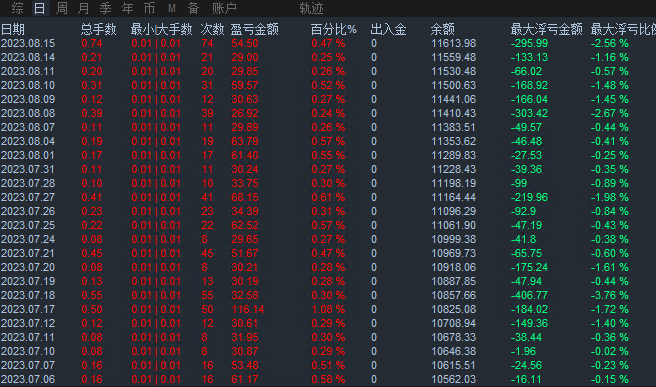Select date 2023.08.10
Viewport: 656px width, 387px height.
click(28, 85)
